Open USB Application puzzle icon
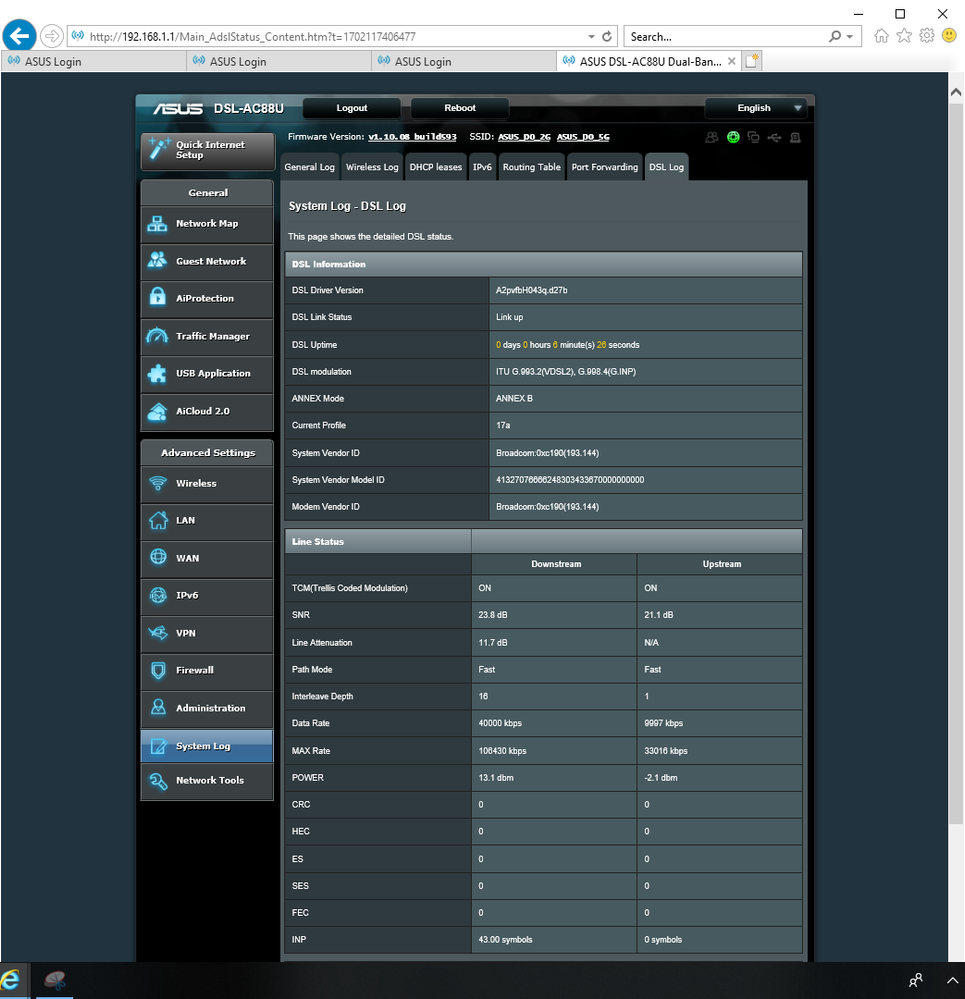The height and width of the screenshot is (999, 965). click(157, 373)
